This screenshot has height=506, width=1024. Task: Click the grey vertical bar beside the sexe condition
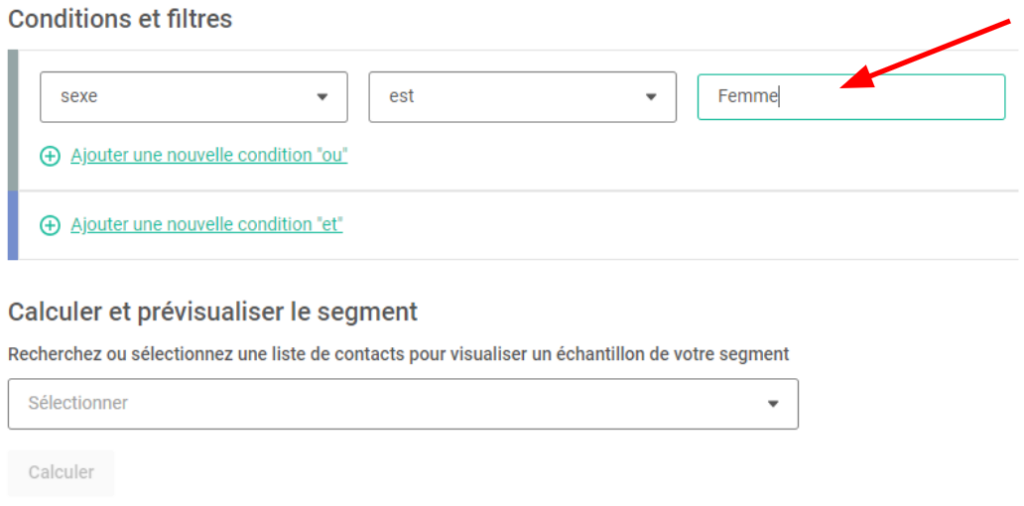point(12,120)
